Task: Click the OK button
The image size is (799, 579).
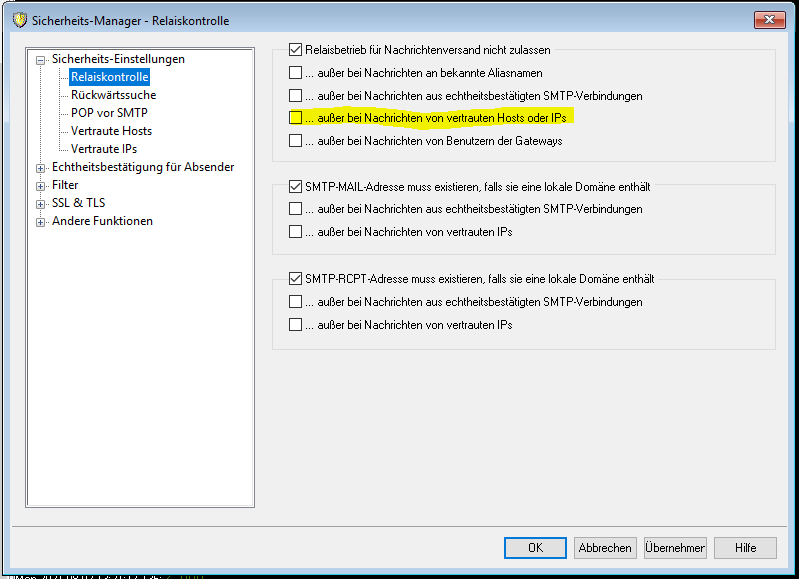Action: (x=535, y=548)
